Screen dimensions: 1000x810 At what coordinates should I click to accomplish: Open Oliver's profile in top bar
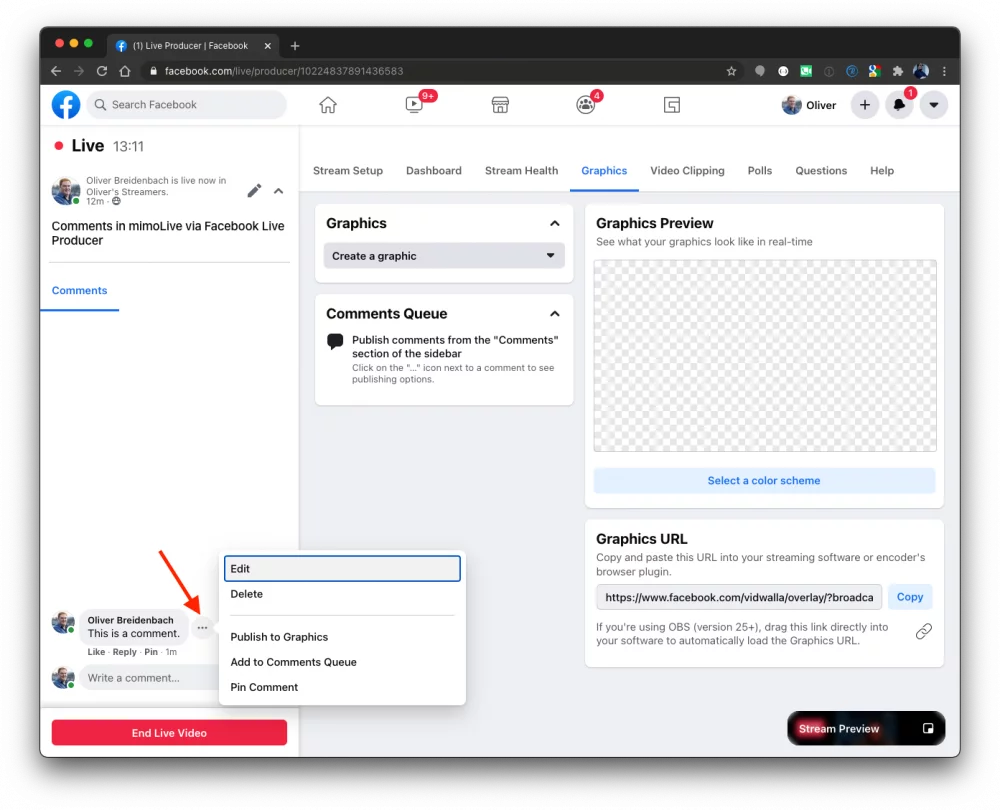(809, 105)
